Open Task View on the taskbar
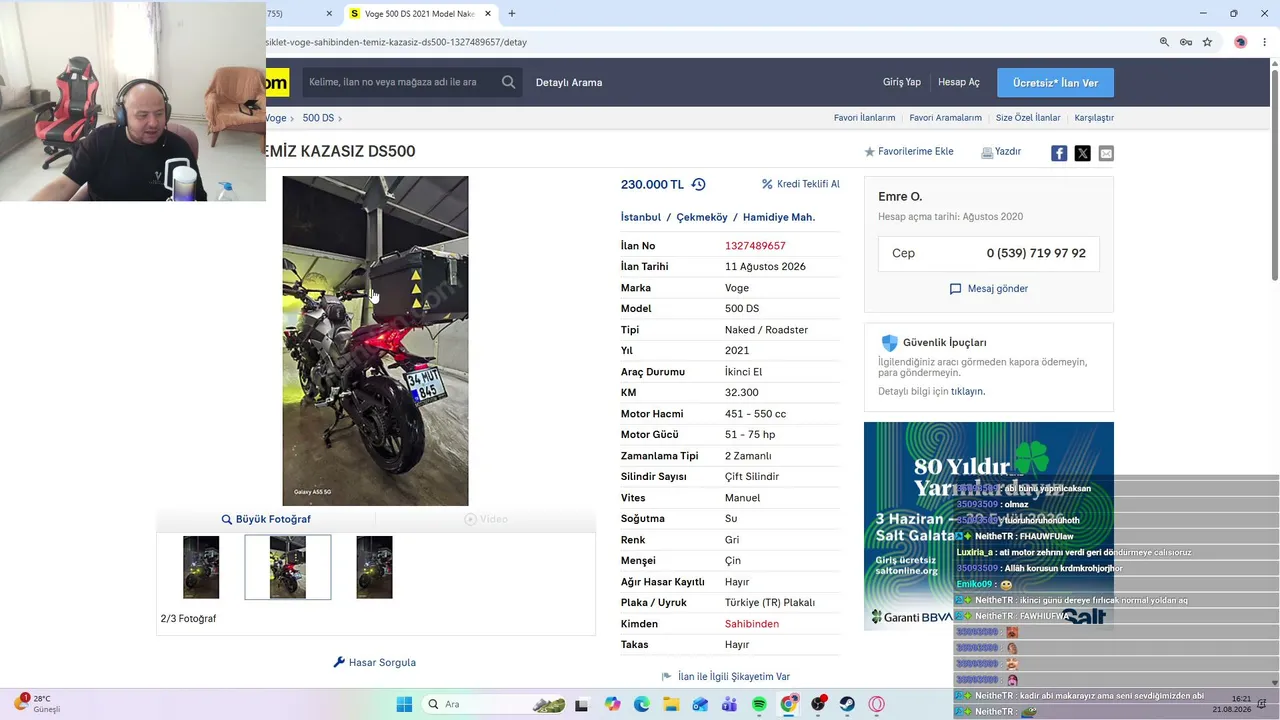 (x=582, y=704)
